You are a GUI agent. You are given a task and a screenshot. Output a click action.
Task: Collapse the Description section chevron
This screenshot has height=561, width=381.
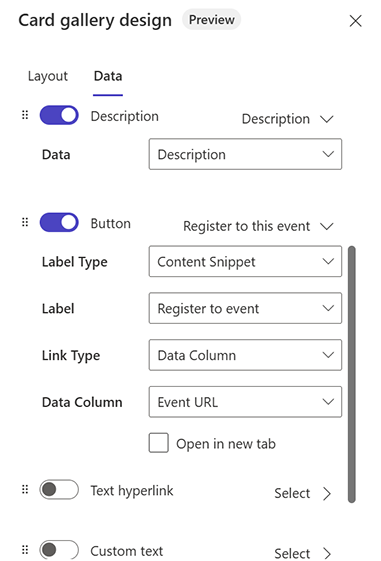pos(327,119)
